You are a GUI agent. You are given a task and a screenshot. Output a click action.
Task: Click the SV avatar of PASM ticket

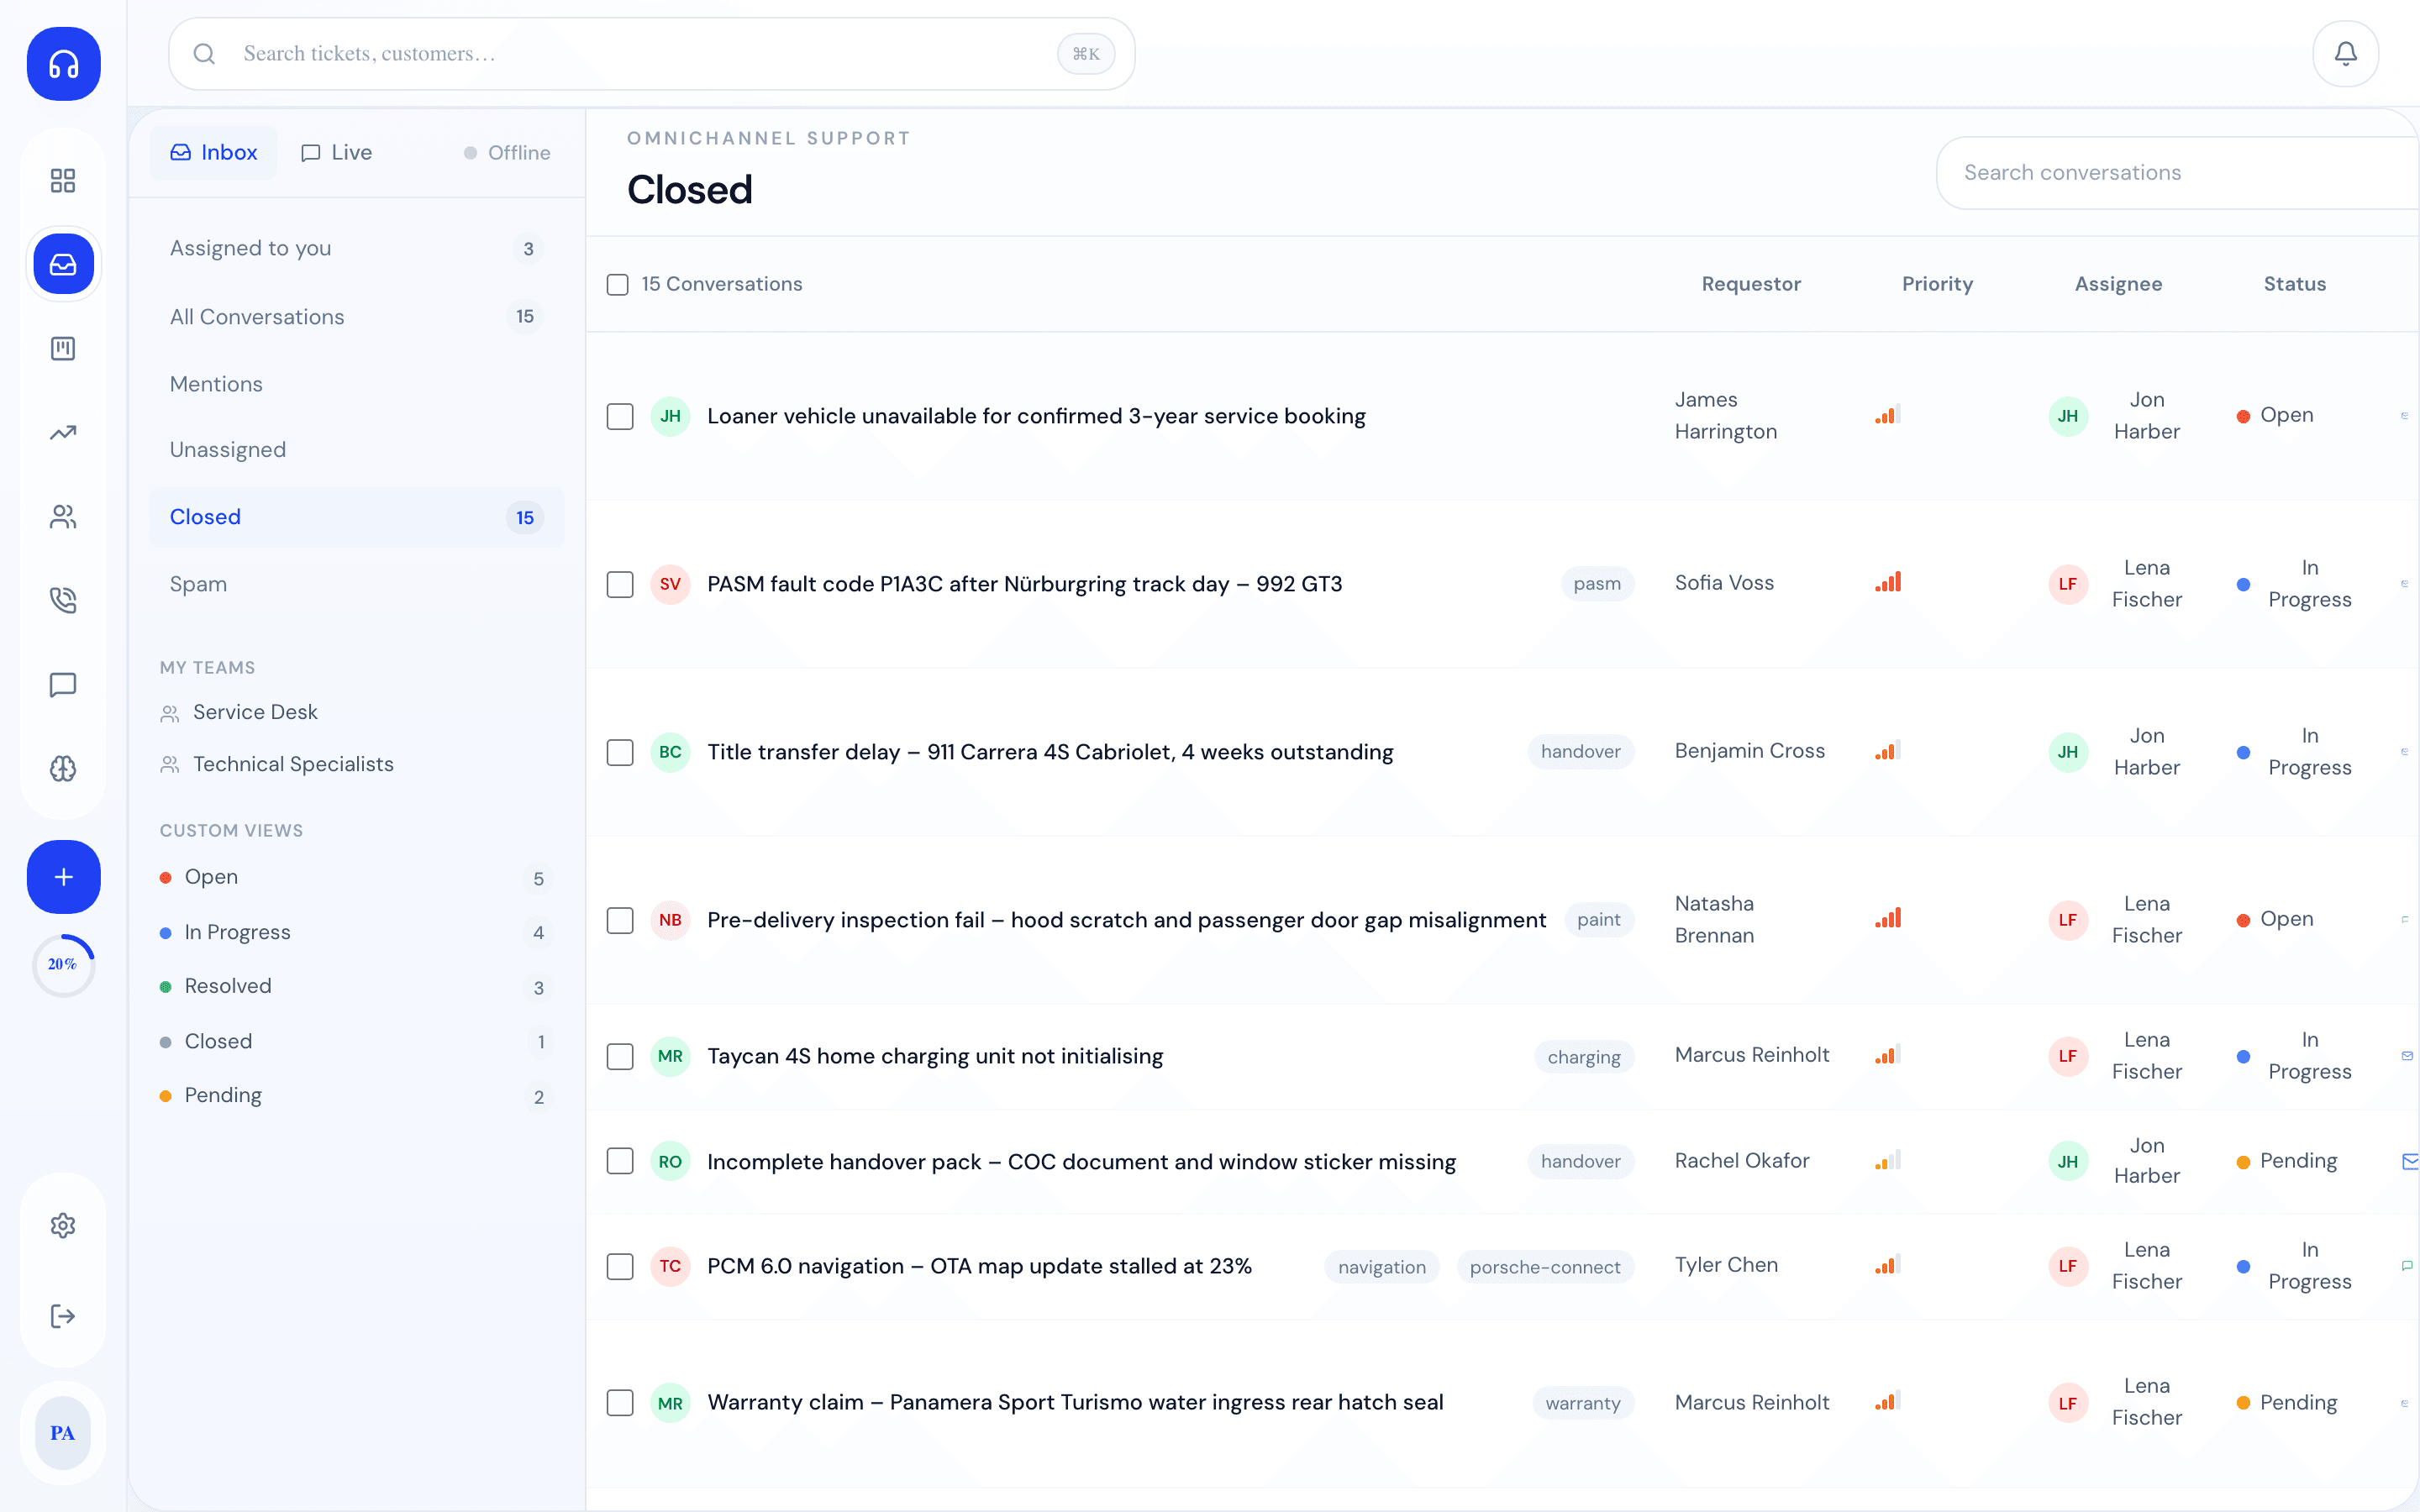coord(670,584)
